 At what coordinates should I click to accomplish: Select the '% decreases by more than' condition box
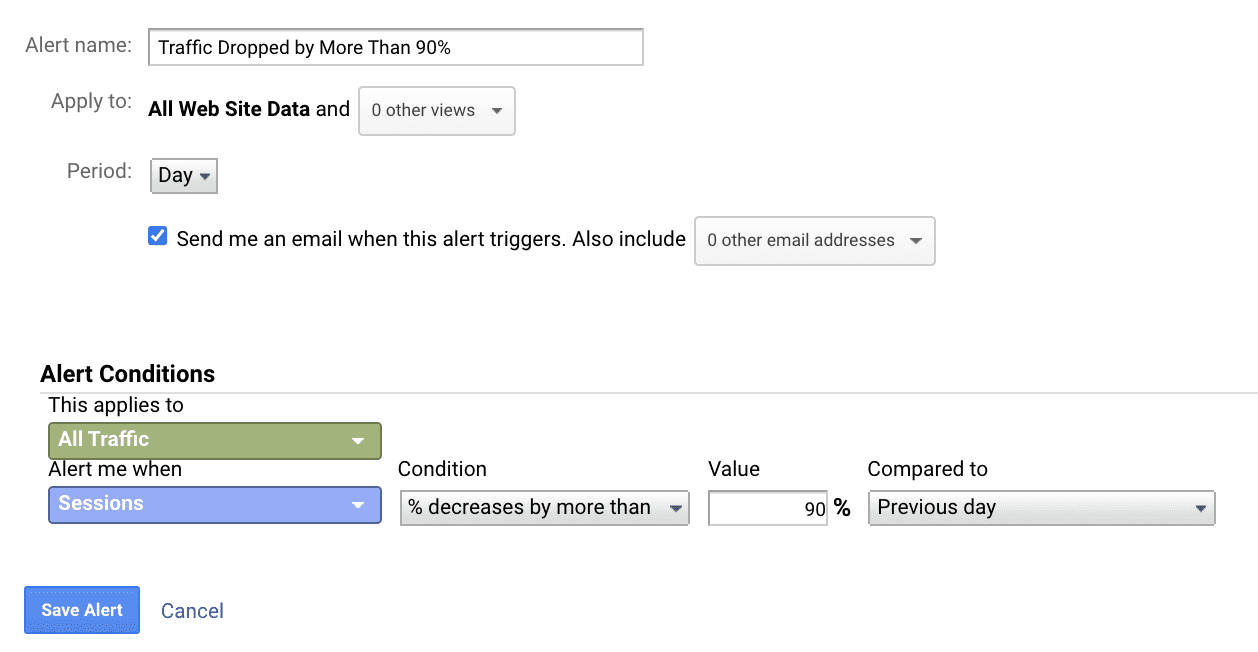tap(544, 508)
